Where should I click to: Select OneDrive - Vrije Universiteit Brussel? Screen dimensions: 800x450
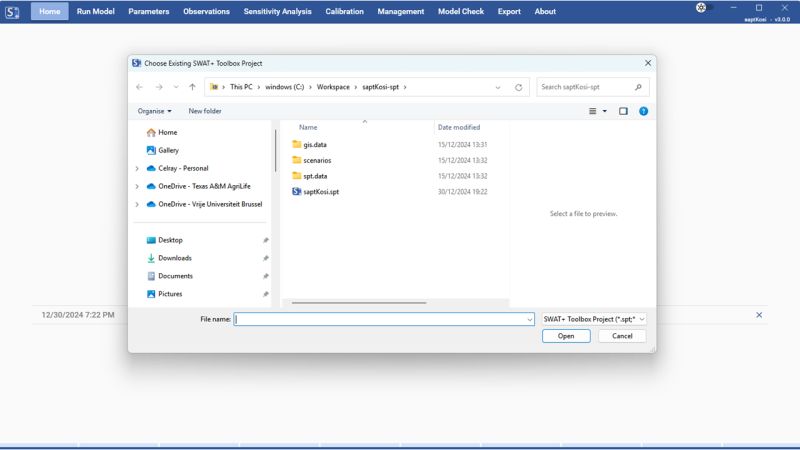coord(210,204)
